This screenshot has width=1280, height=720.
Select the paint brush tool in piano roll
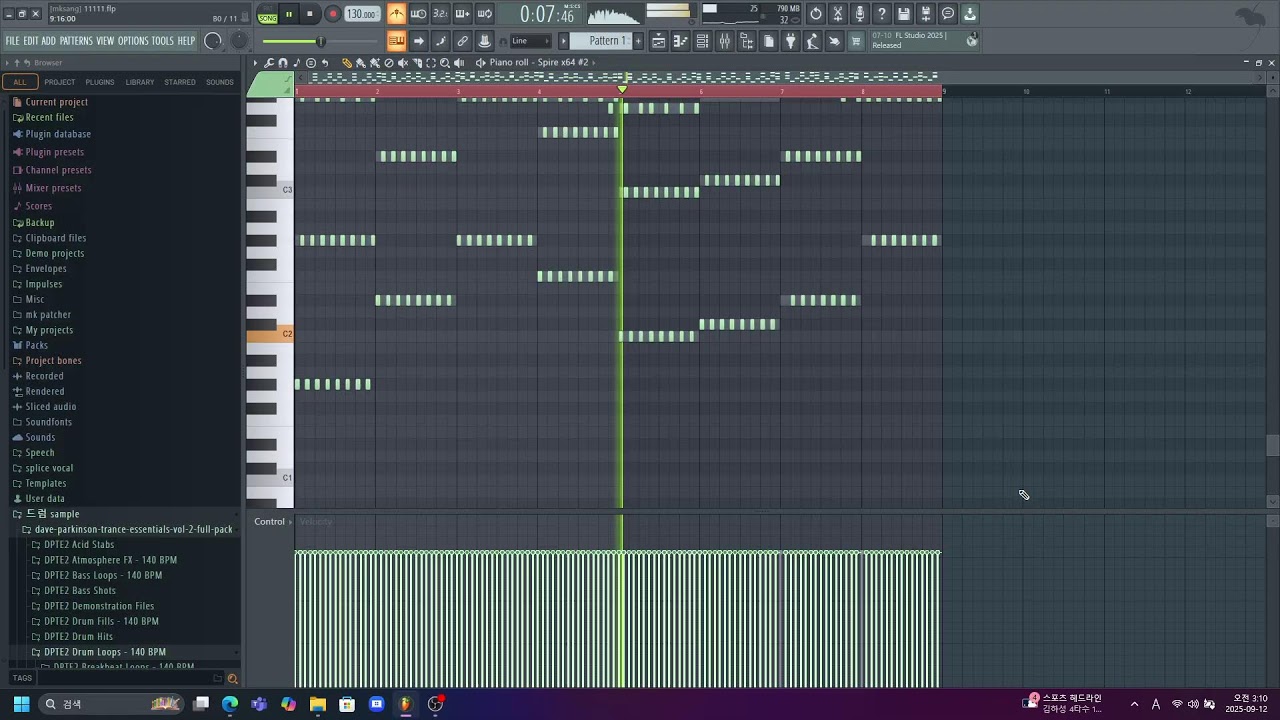tap(361, 63)
